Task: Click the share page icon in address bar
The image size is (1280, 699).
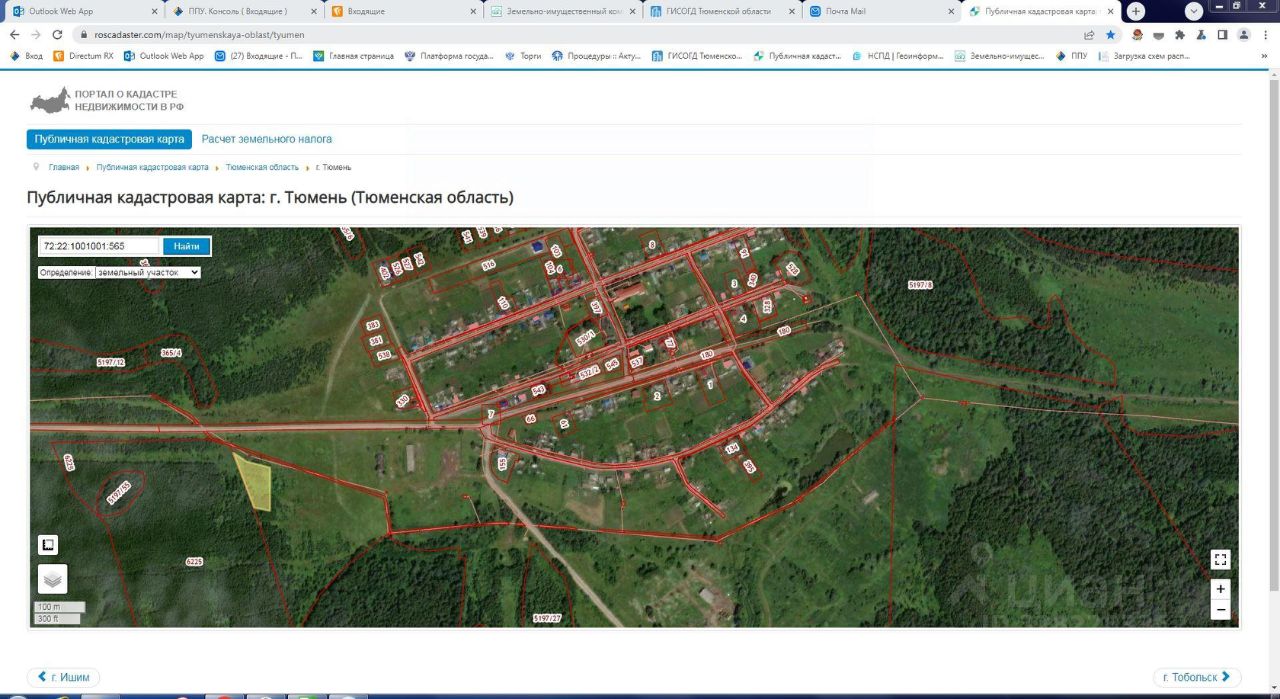Action: click(1089, 34)
